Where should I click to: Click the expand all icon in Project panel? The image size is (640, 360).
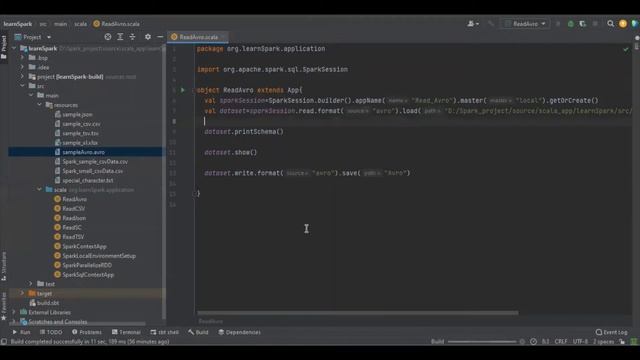tap(120, 37)
